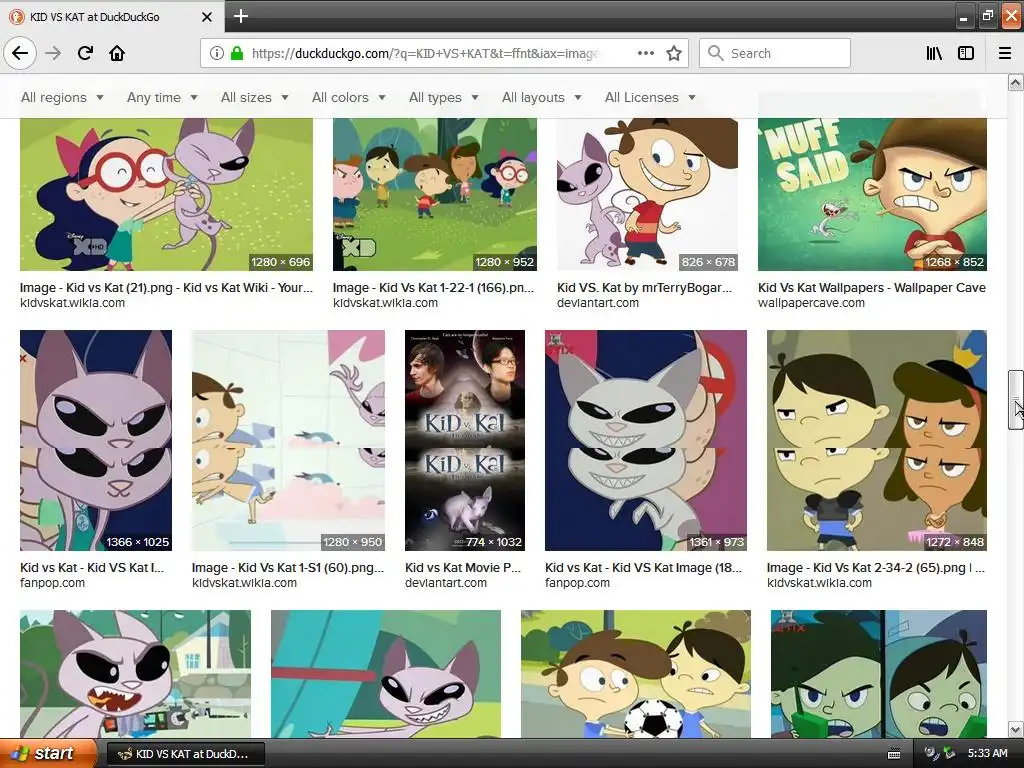
Task: Bookmark this page with the star
Action: click(x=674, y=53)
